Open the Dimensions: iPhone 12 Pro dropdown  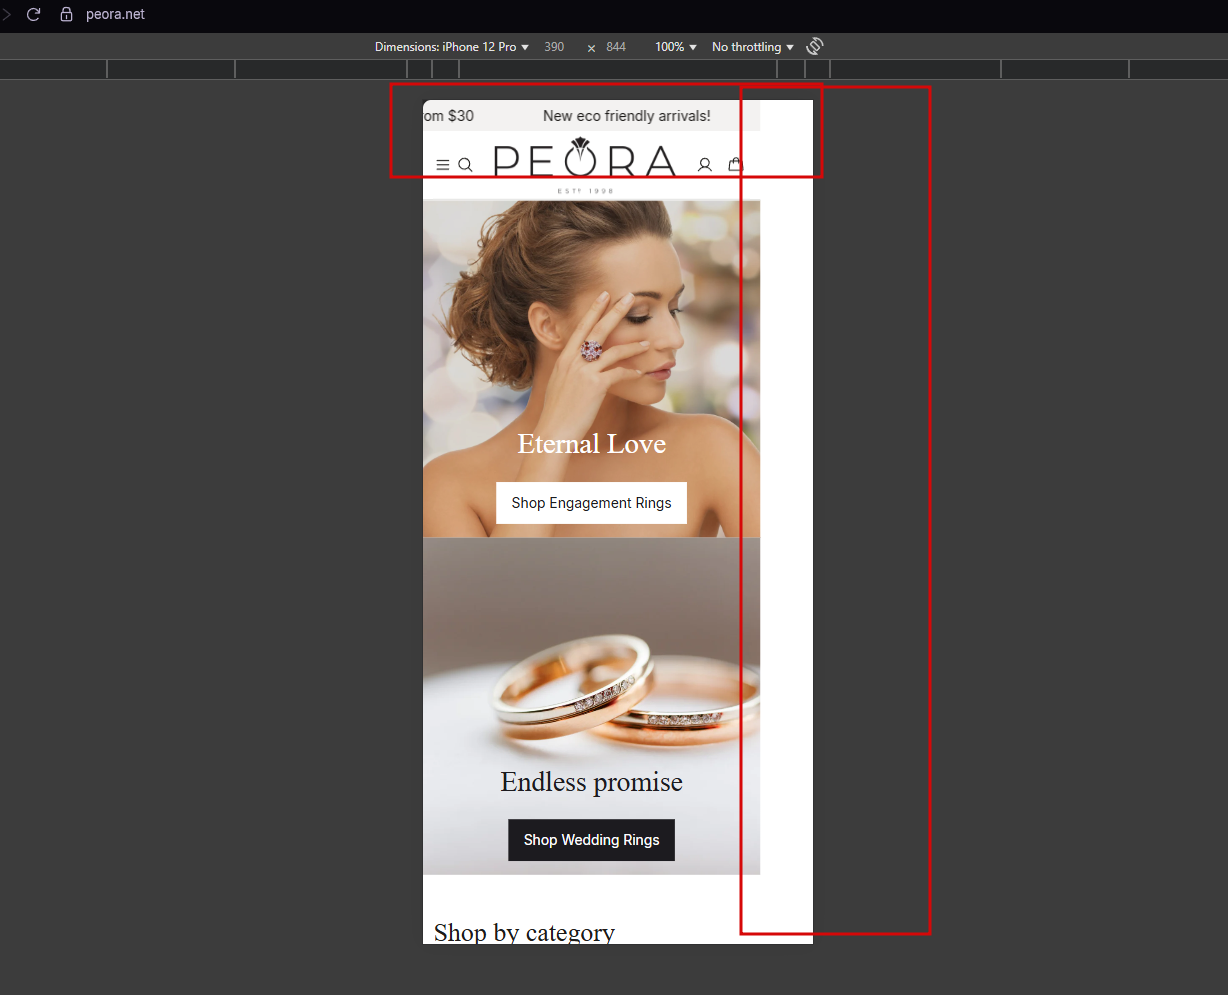coord(452,47)
